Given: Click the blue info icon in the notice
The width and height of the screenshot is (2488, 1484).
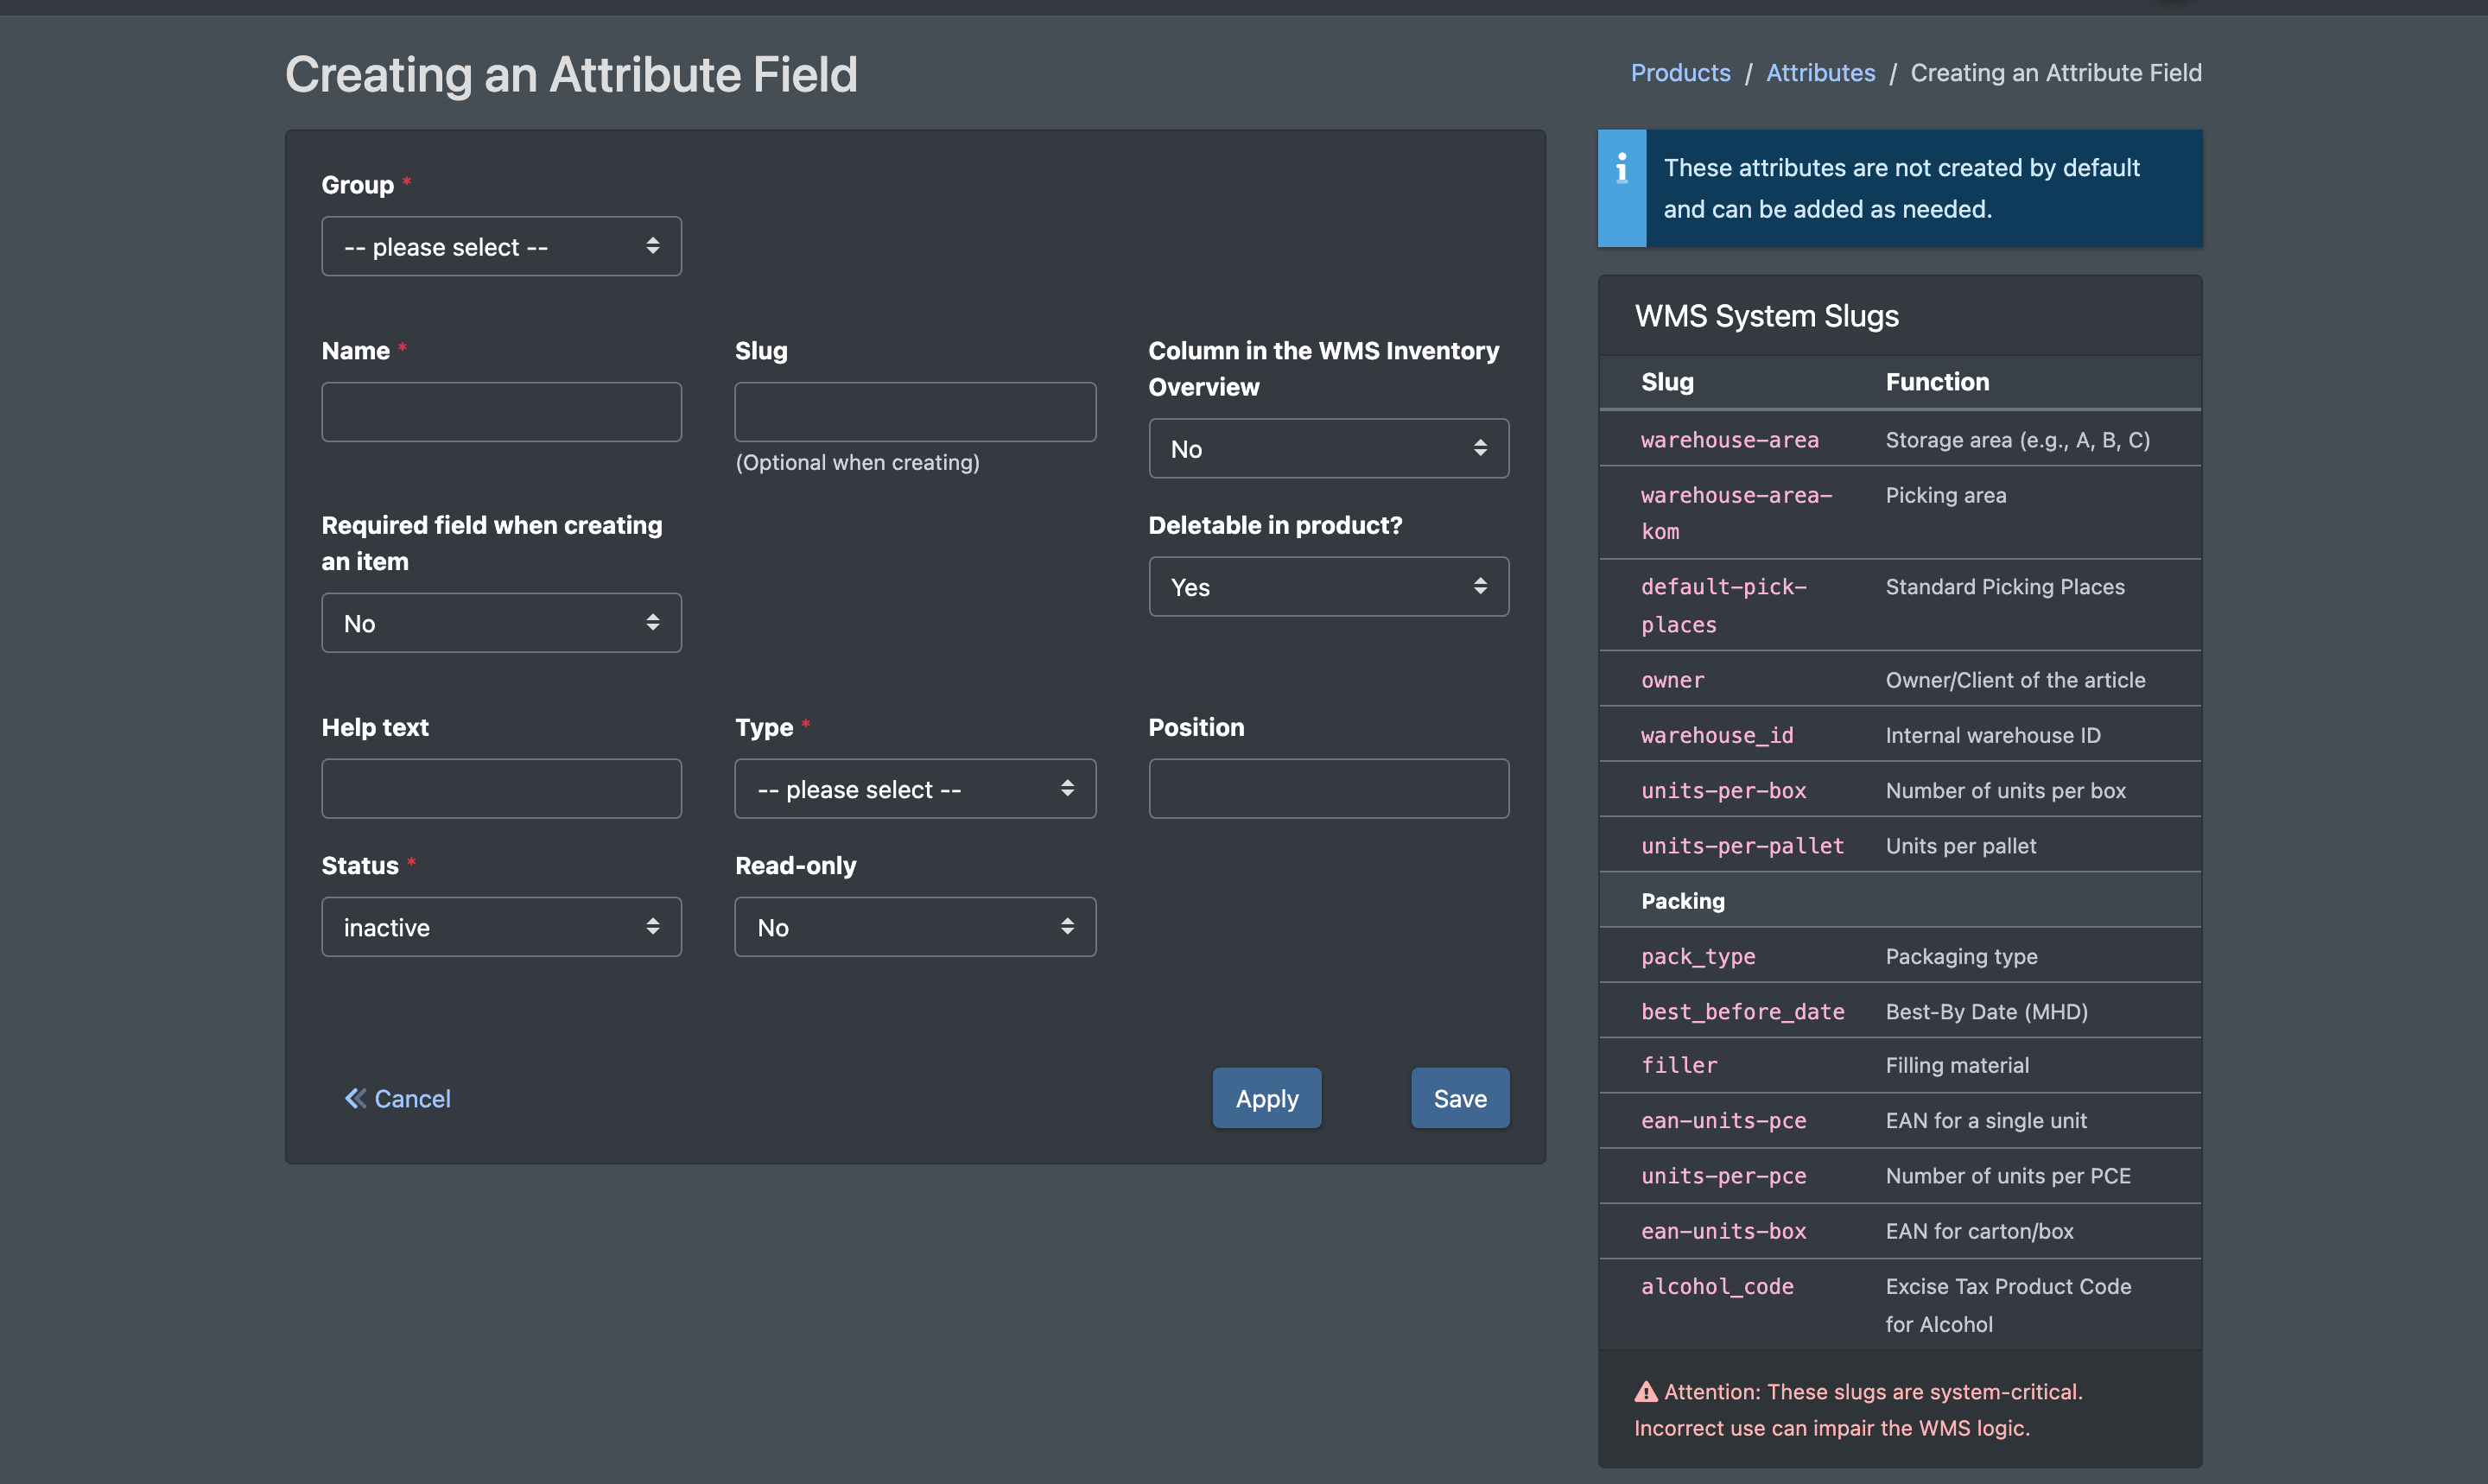Looking at the screenshot, I should (1621, 168).
